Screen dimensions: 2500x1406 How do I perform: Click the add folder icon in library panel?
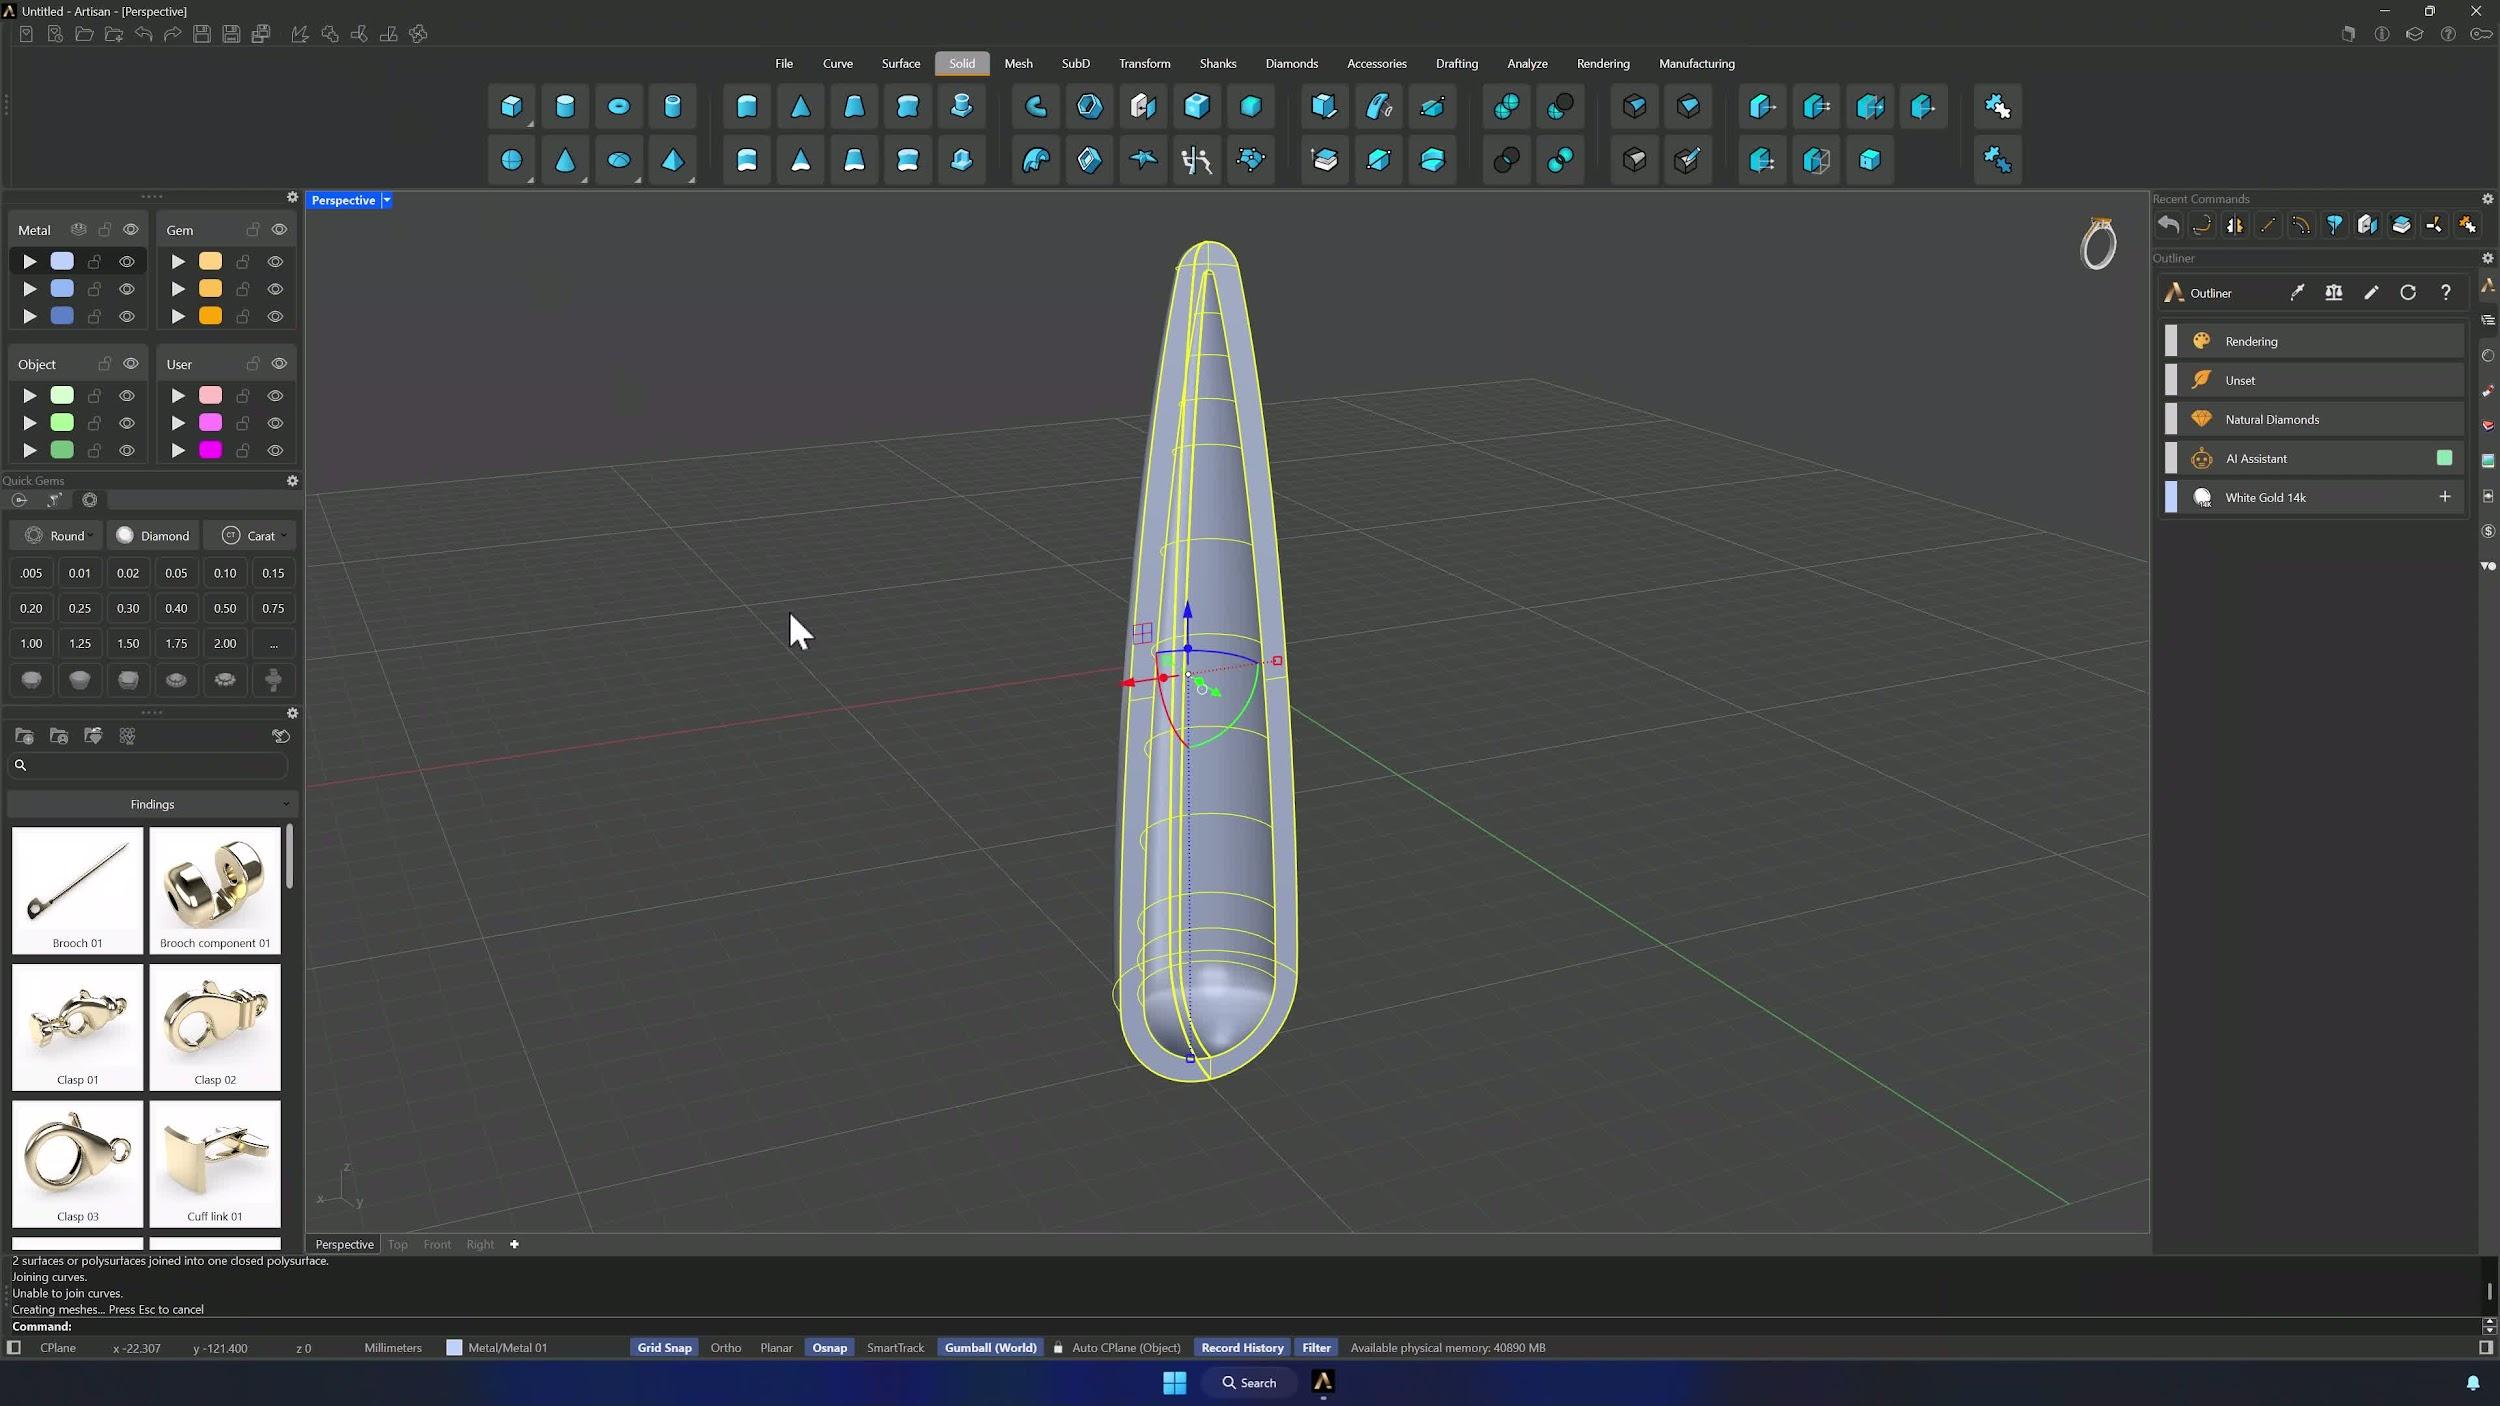[25, 737]
